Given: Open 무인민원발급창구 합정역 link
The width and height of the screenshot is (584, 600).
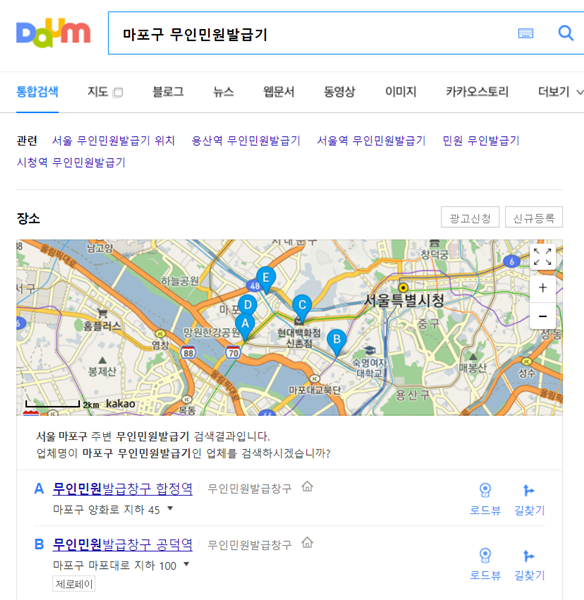Looking at the screenshot, I should (122, 489).
